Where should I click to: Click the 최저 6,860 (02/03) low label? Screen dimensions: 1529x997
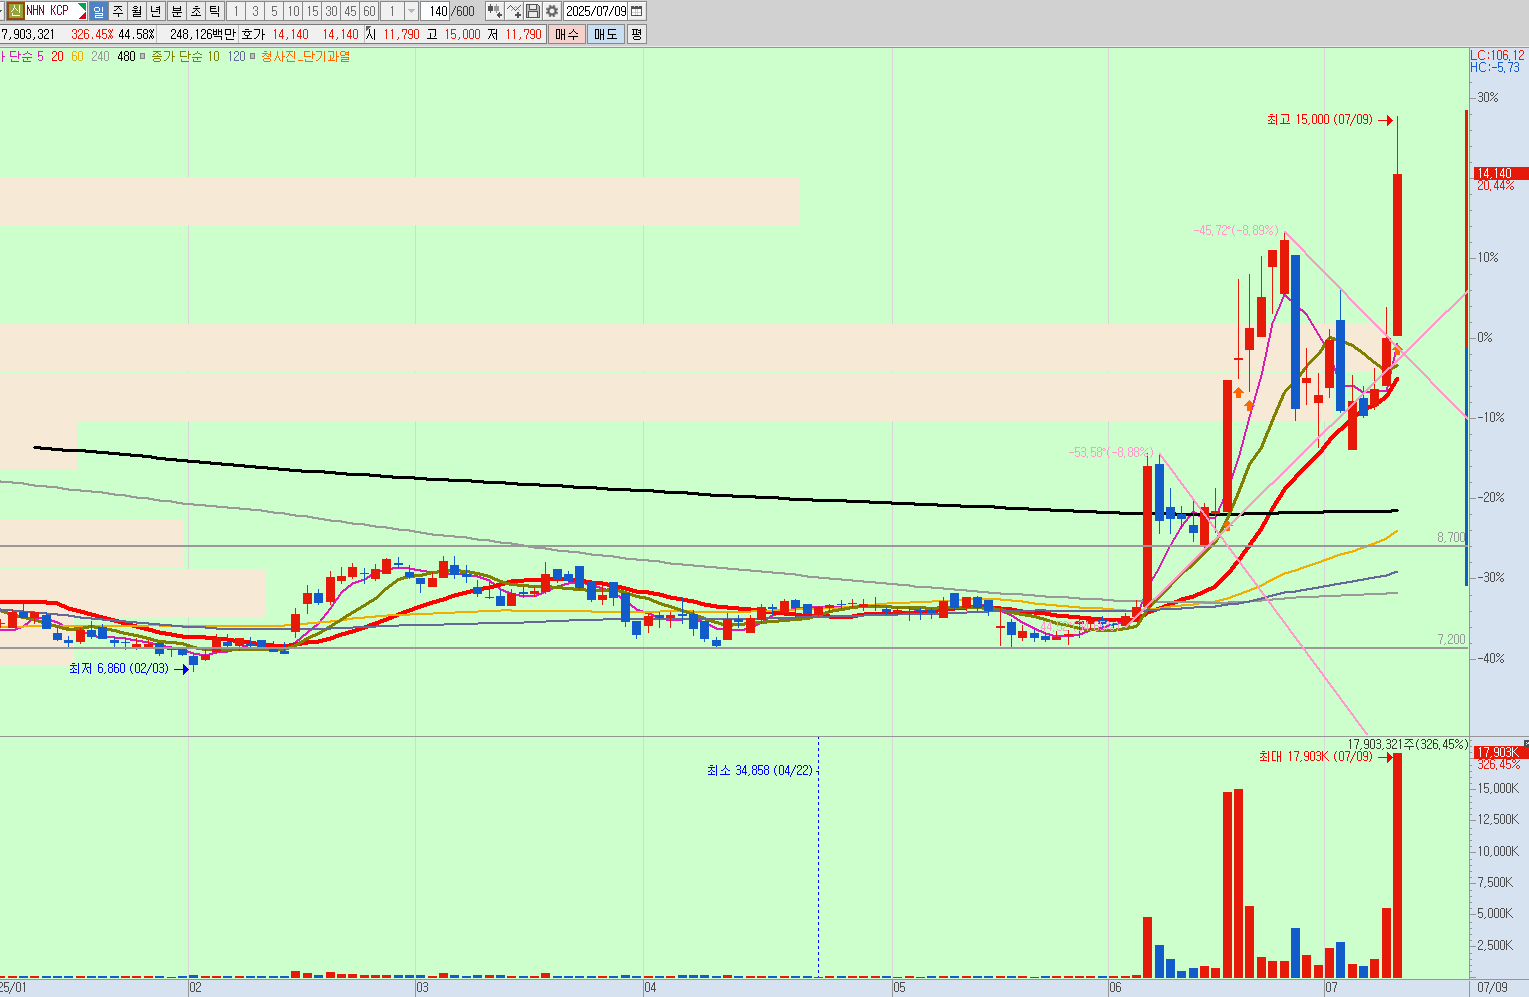point(119,668)
